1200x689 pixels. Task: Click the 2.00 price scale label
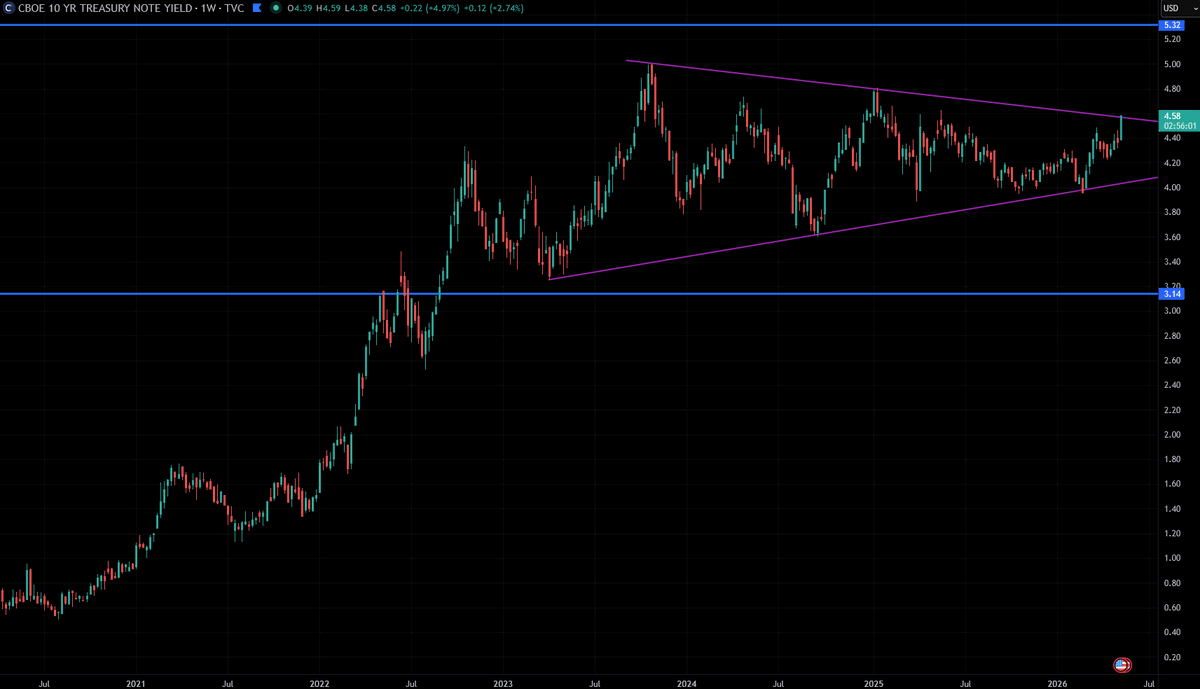tap(1171, 434)
